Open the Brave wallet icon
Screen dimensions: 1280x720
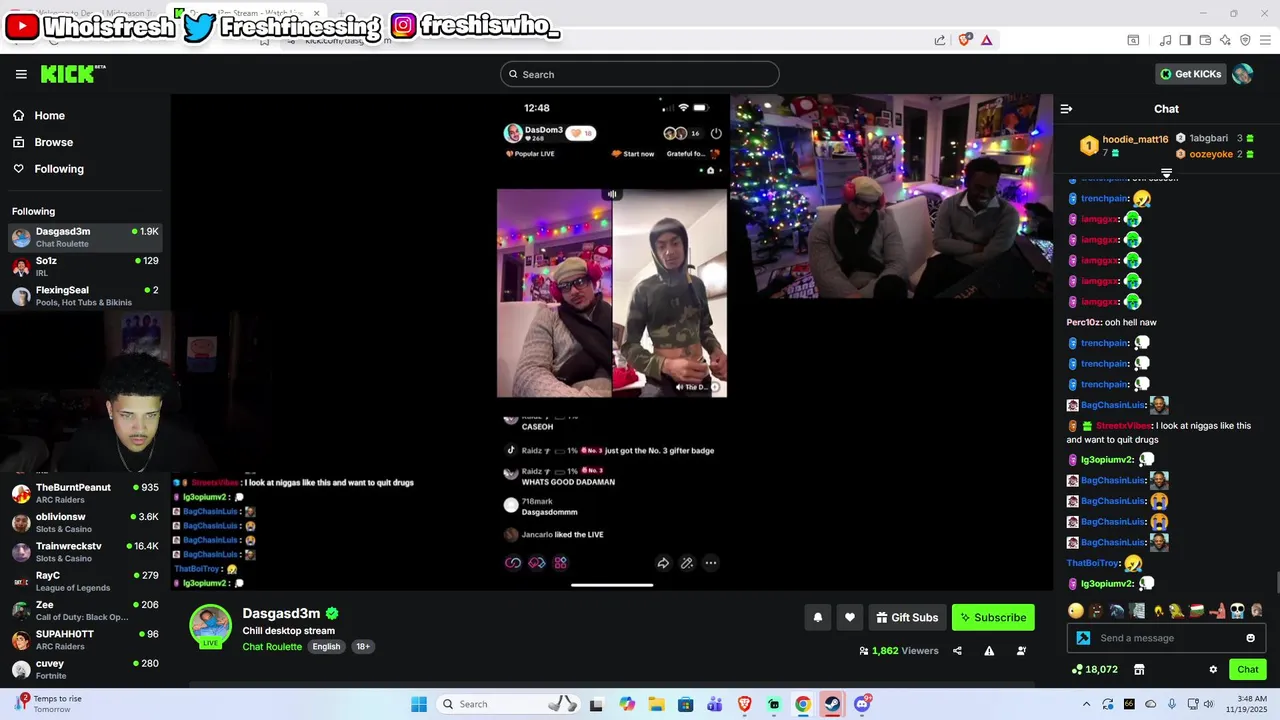1205,40
